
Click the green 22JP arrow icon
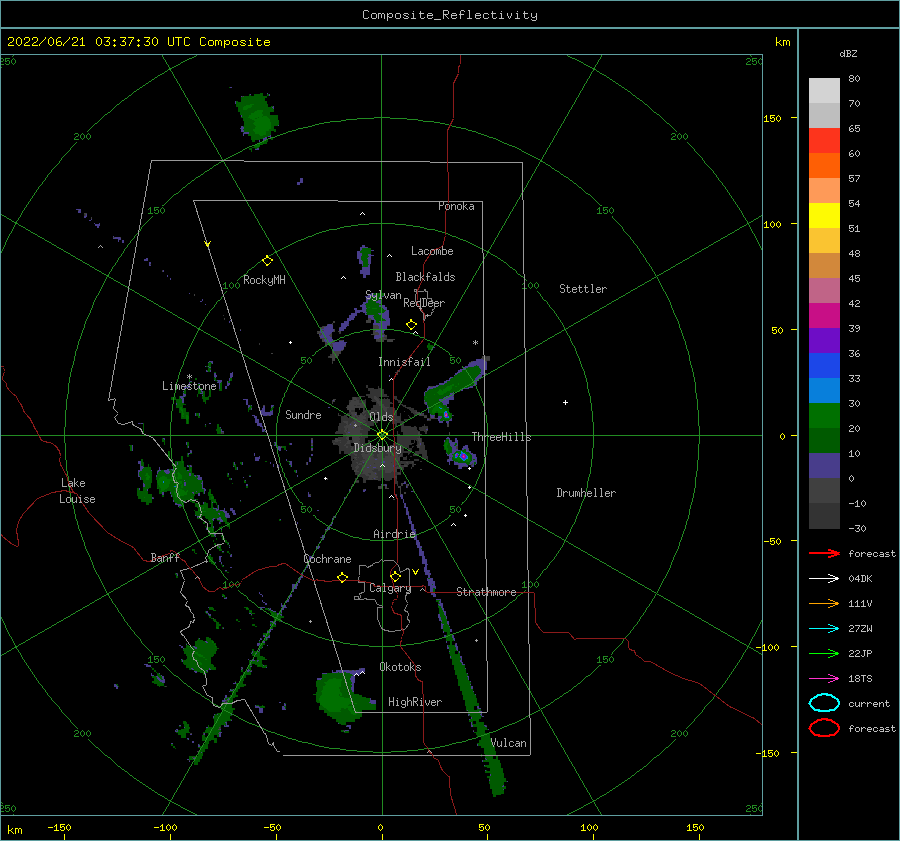click(824, 653)
